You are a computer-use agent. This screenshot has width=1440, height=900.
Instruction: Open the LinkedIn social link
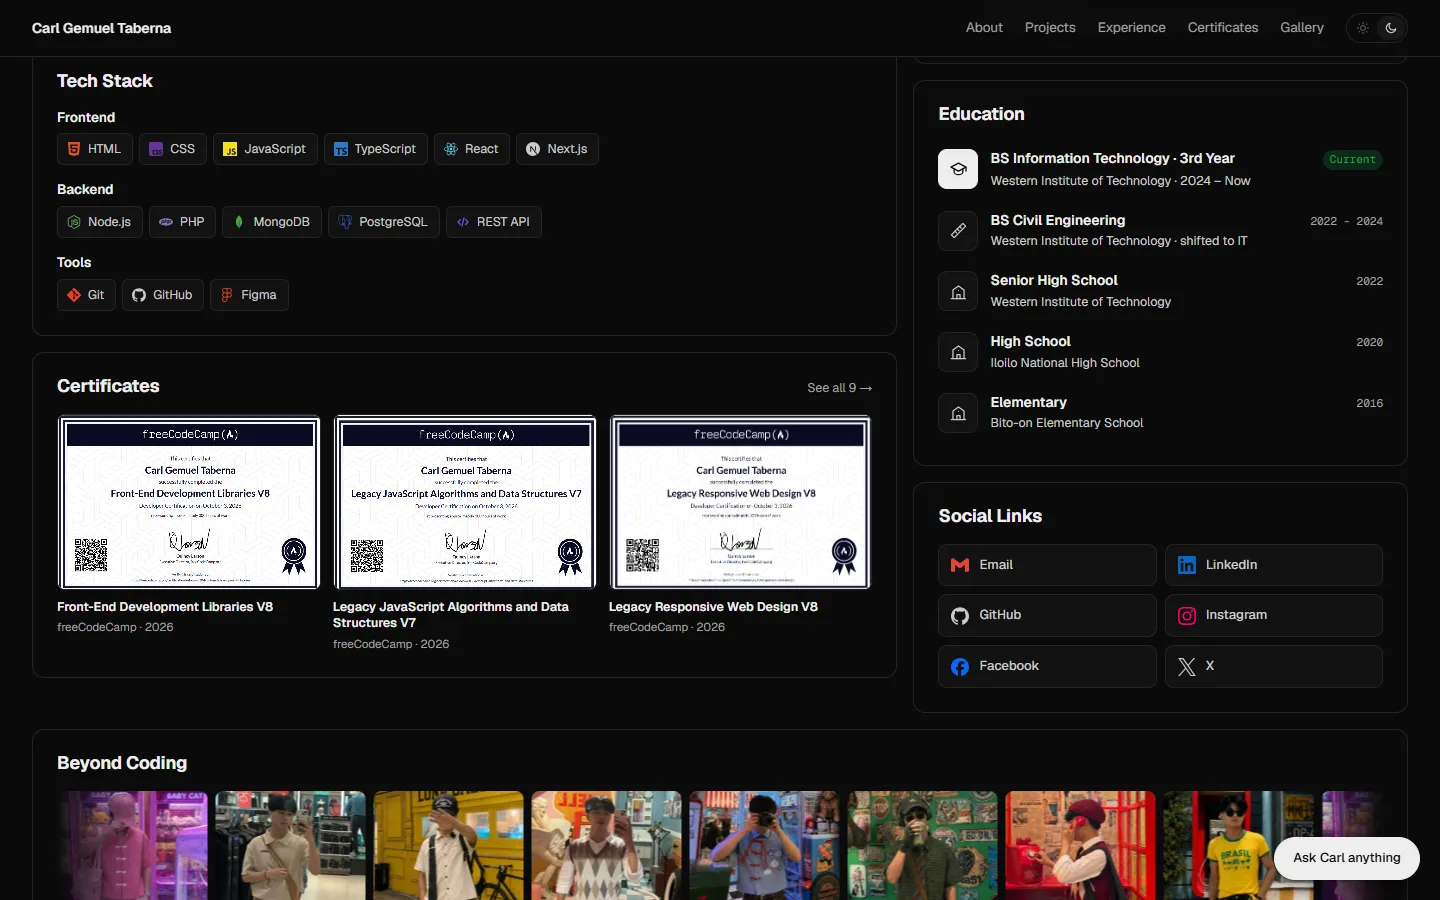tap(1274, 565)
